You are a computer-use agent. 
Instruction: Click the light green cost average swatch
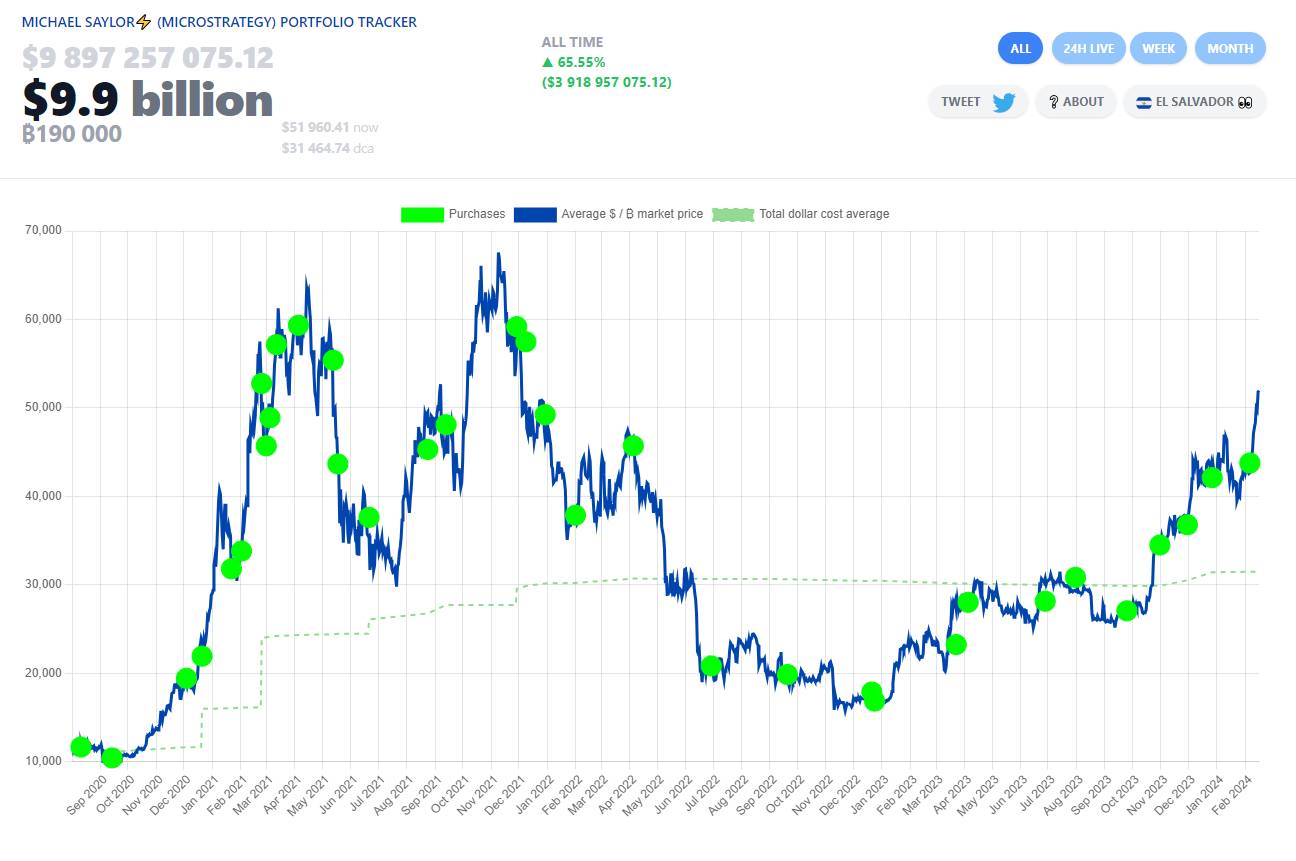733,214
